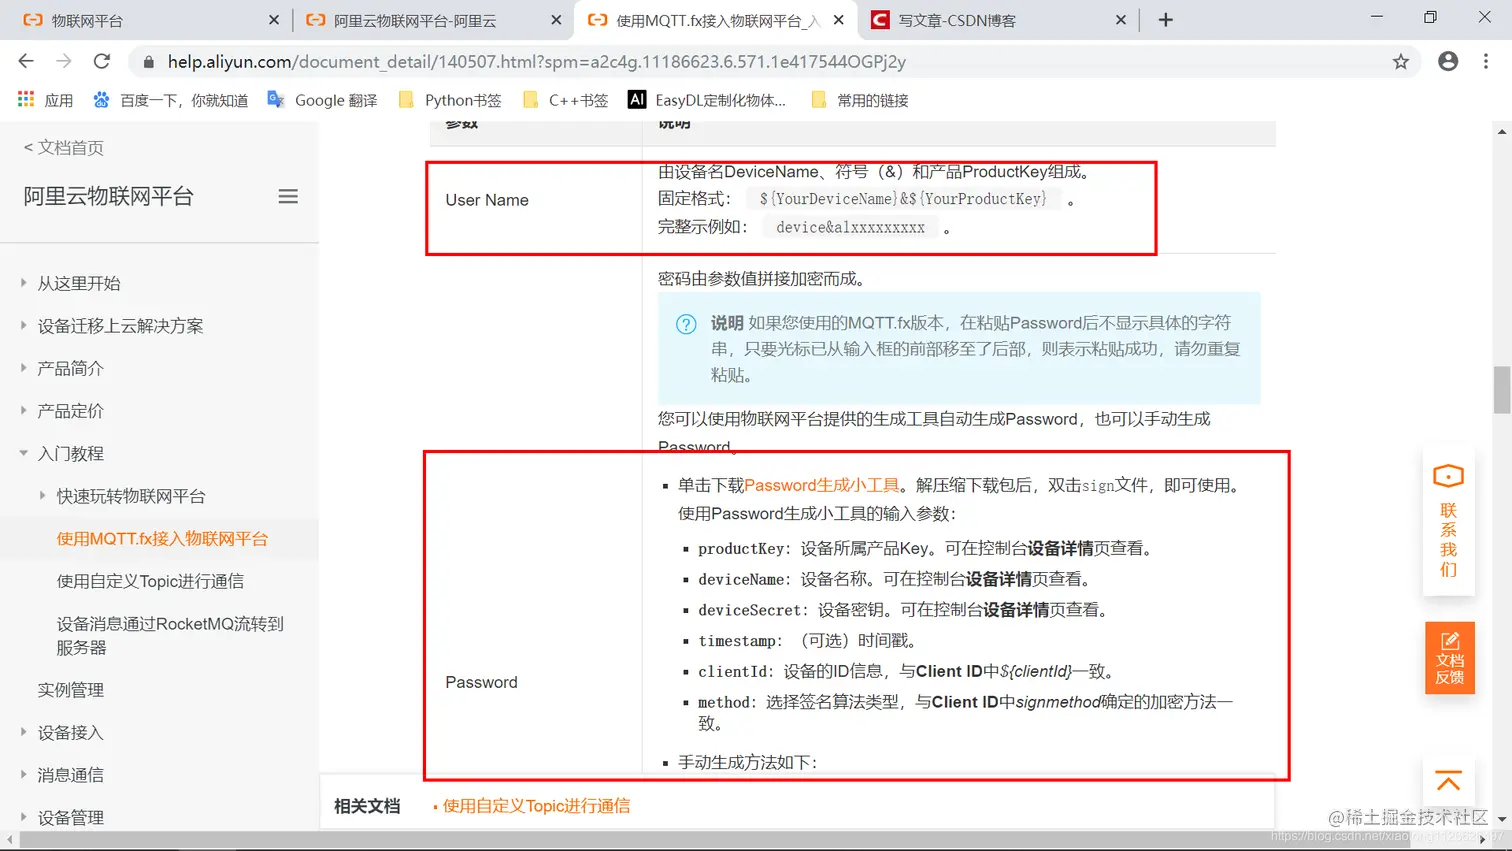Click the vertical page scrollbar thumb
The height and width of the screenshot is (851, 1512).
coord(1502,390)
